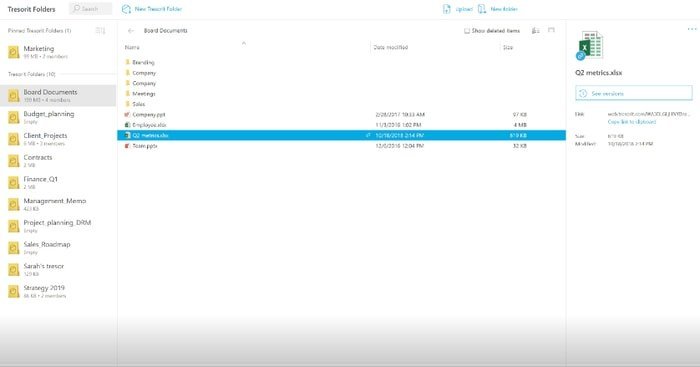Open the Sales_Roadmap tresor

[x=58, y=248]
